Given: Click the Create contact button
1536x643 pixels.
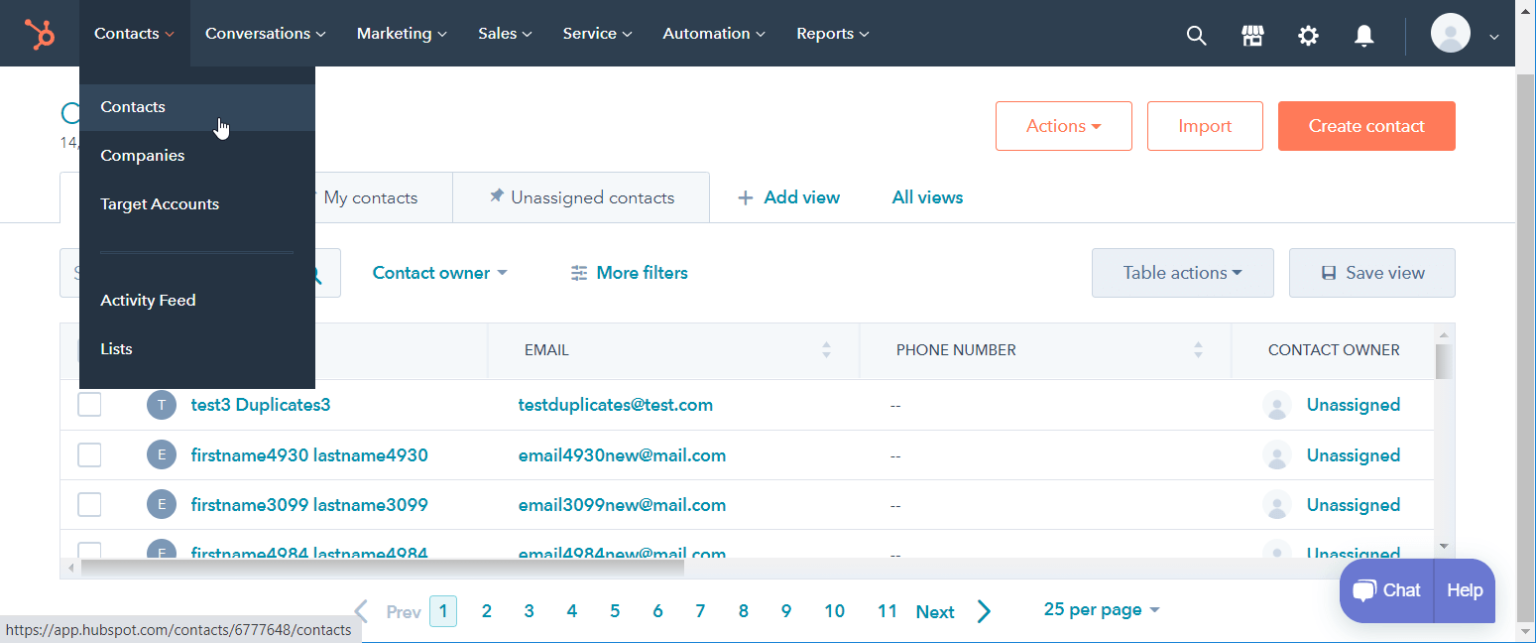Looking at the screenshot, I should pyautogui.click(x=1366, y=126).
